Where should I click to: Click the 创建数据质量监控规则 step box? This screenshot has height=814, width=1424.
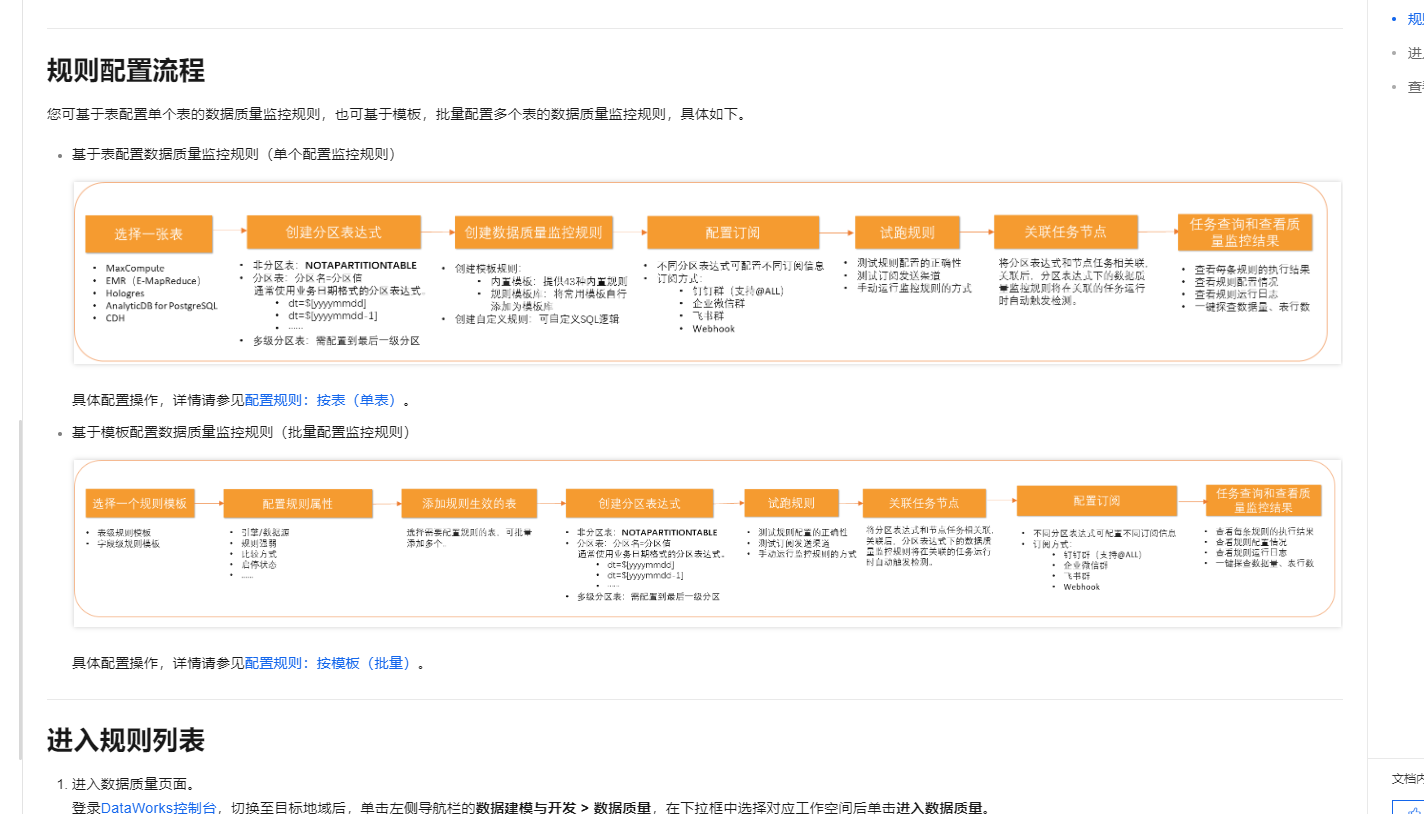pyautogui.click(x=533, y=233)
